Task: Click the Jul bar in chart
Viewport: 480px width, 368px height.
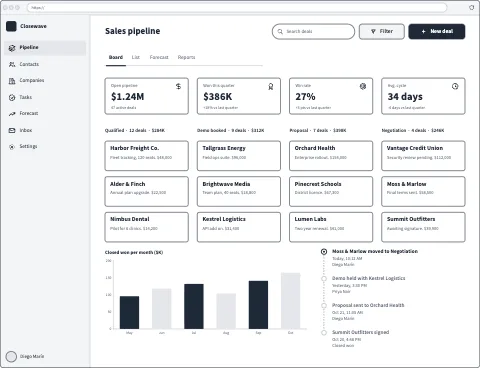Action: [x=194, y=307]
